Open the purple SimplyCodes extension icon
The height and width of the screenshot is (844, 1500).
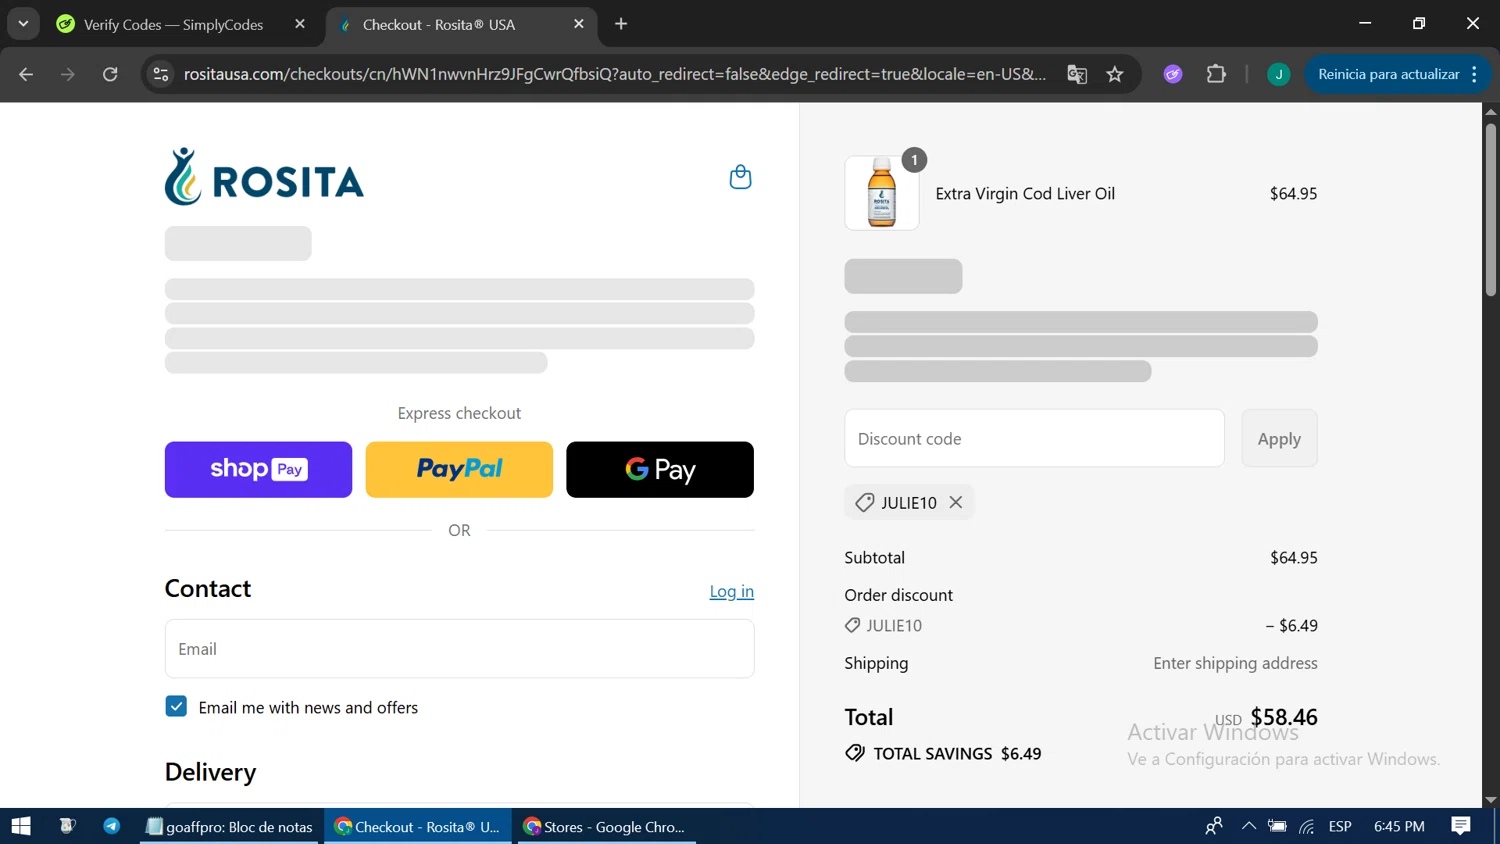pos(1173,74)
